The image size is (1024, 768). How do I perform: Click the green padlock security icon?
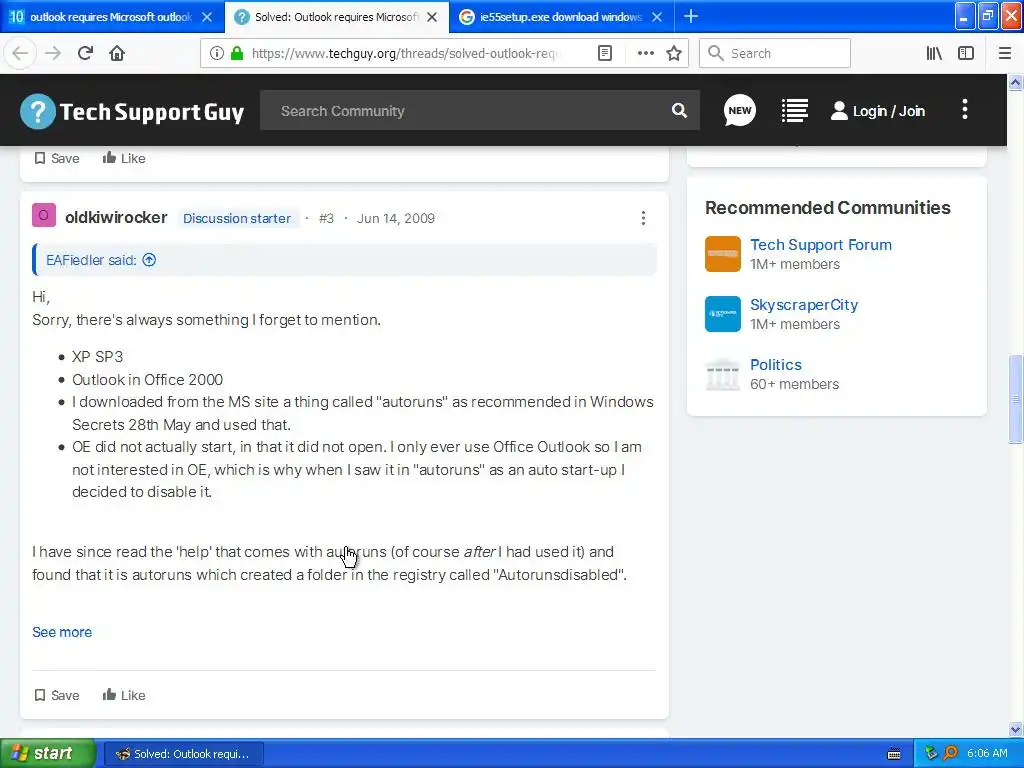[x=237, y=54]
